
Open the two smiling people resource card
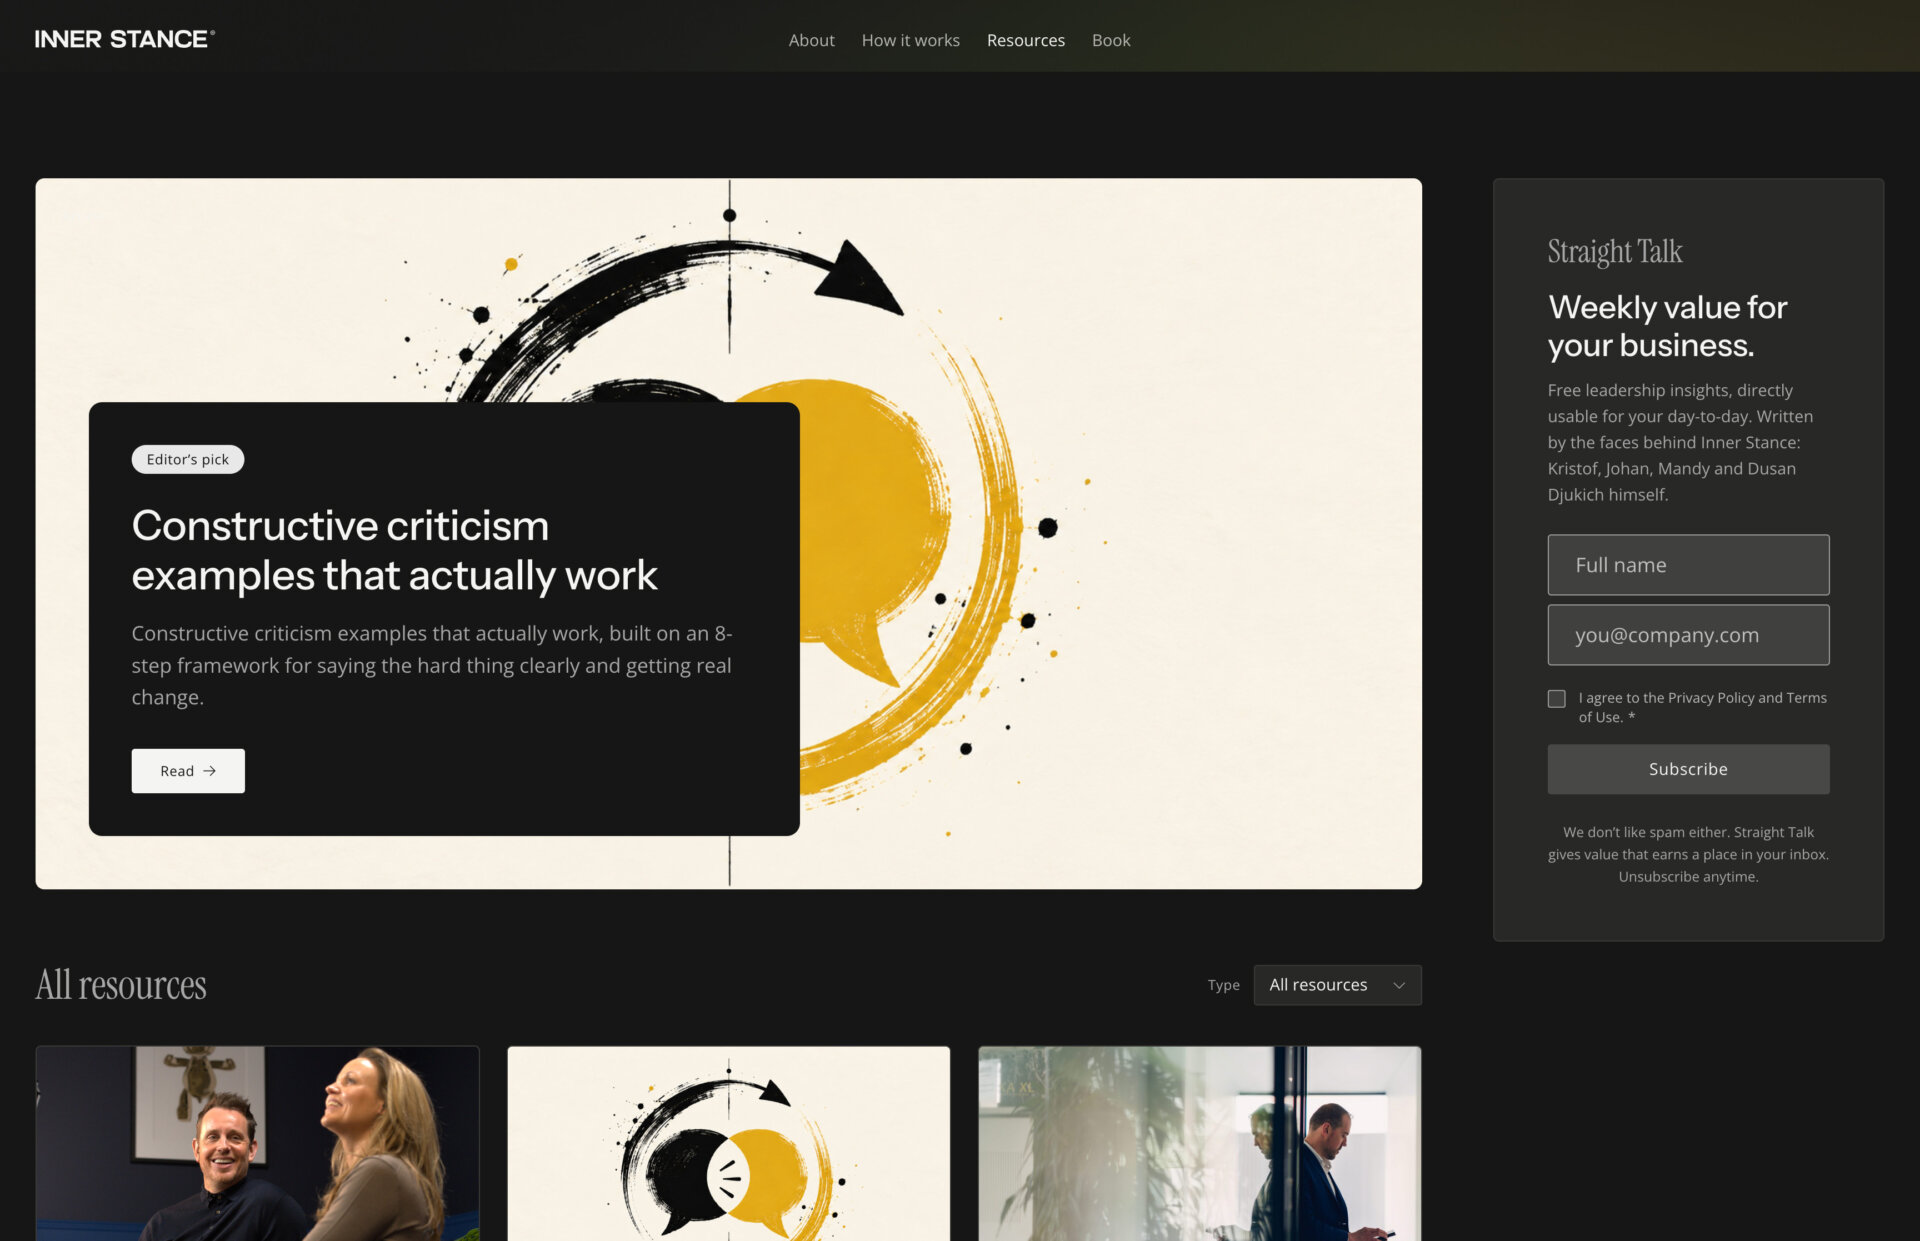click(x=257, y=1143)
